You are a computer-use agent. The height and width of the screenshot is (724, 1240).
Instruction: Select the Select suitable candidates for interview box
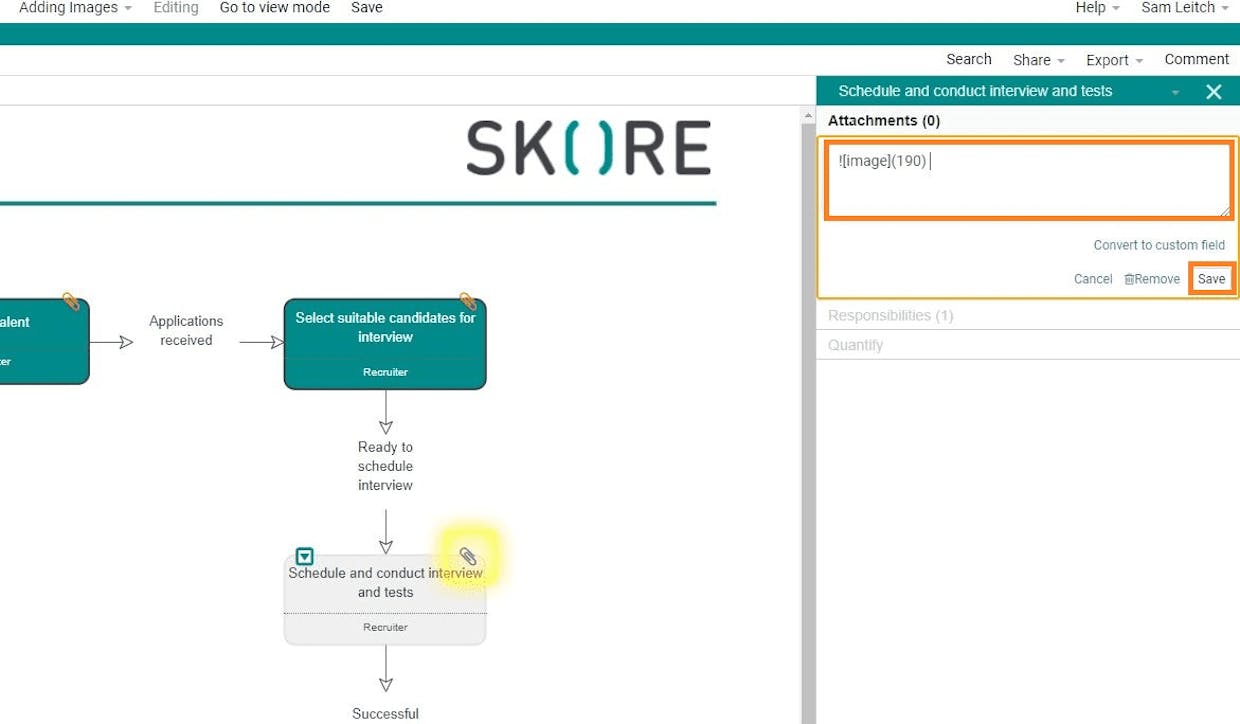click(385, 343)
